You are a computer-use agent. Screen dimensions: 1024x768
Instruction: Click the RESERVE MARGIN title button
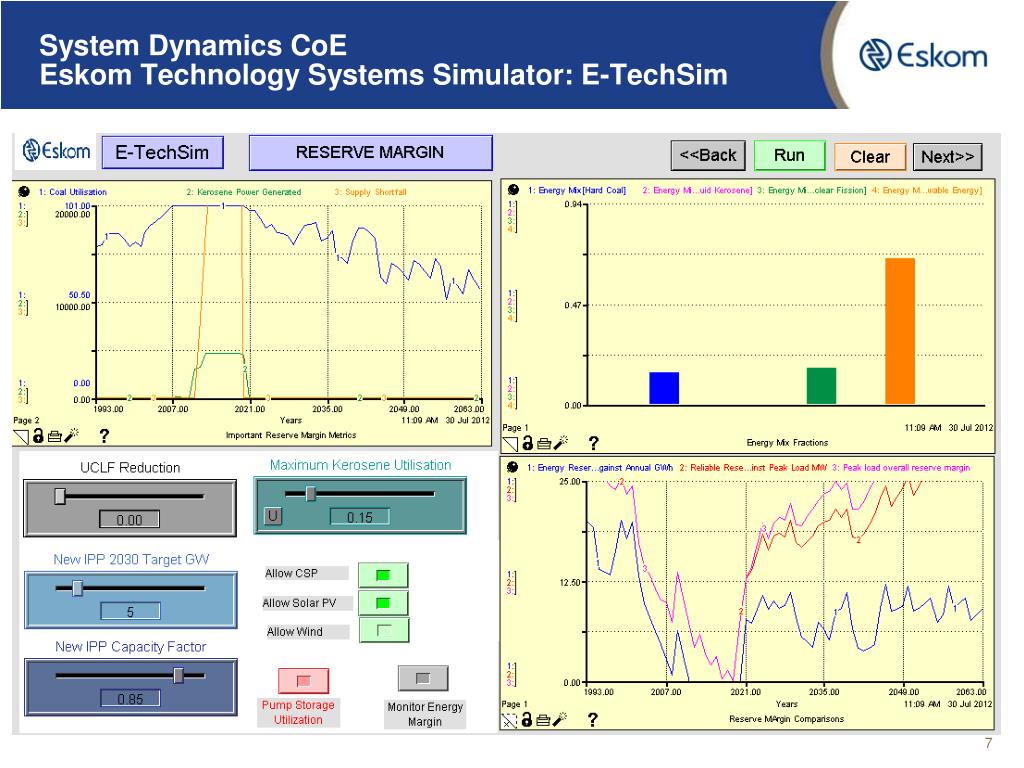click(x=370, y=152)
